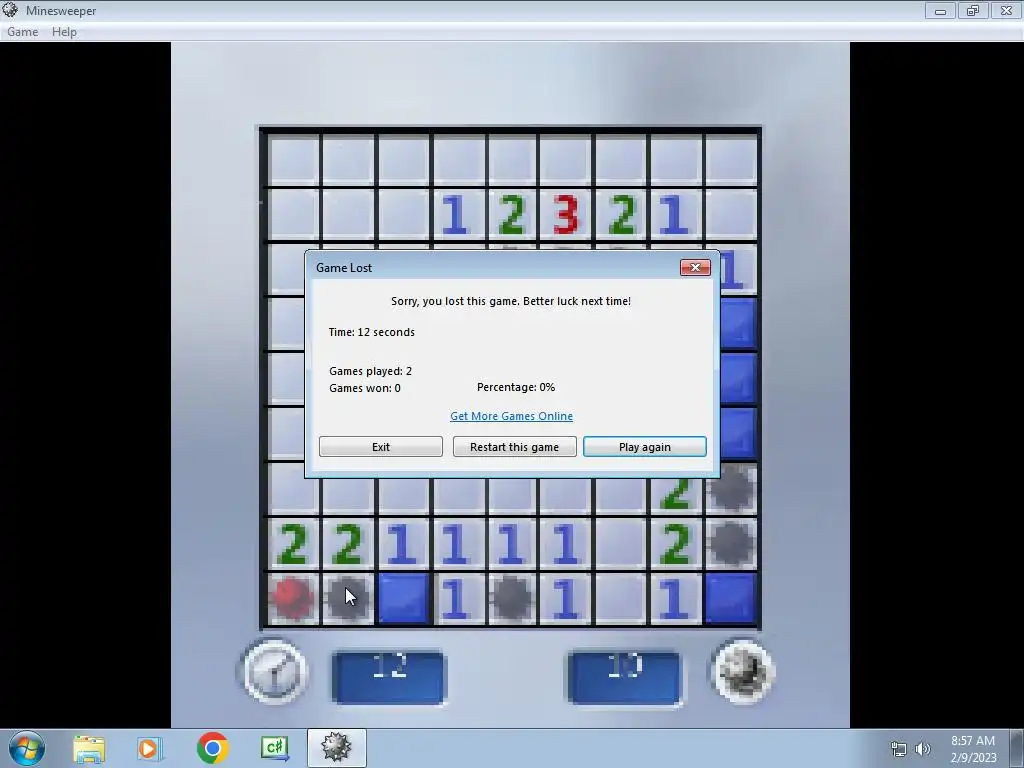Open Windows Start menu
This screenshot has height=768, width=1024.
tap(27, 748)
